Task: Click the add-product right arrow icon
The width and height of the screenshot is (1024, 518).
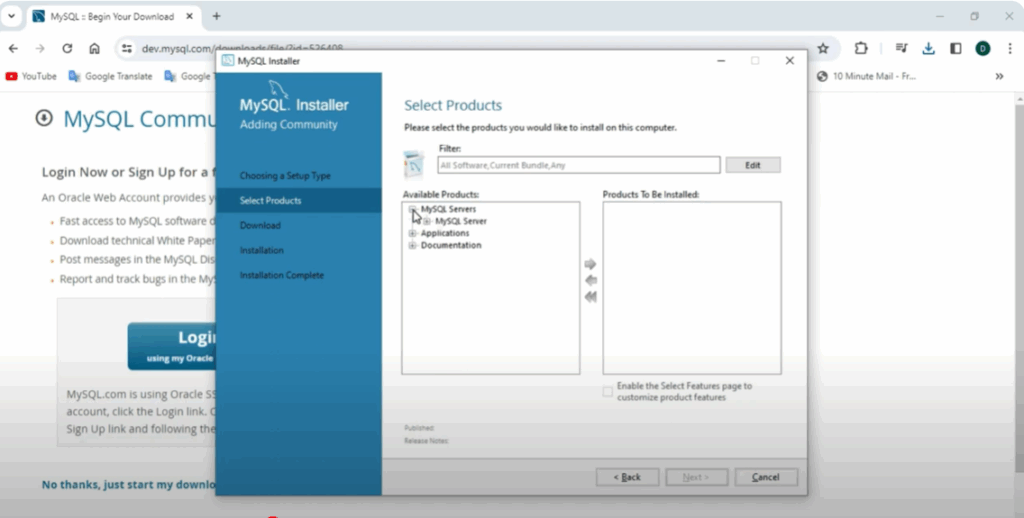Action: pyautogui.click(x=590, y=264)
